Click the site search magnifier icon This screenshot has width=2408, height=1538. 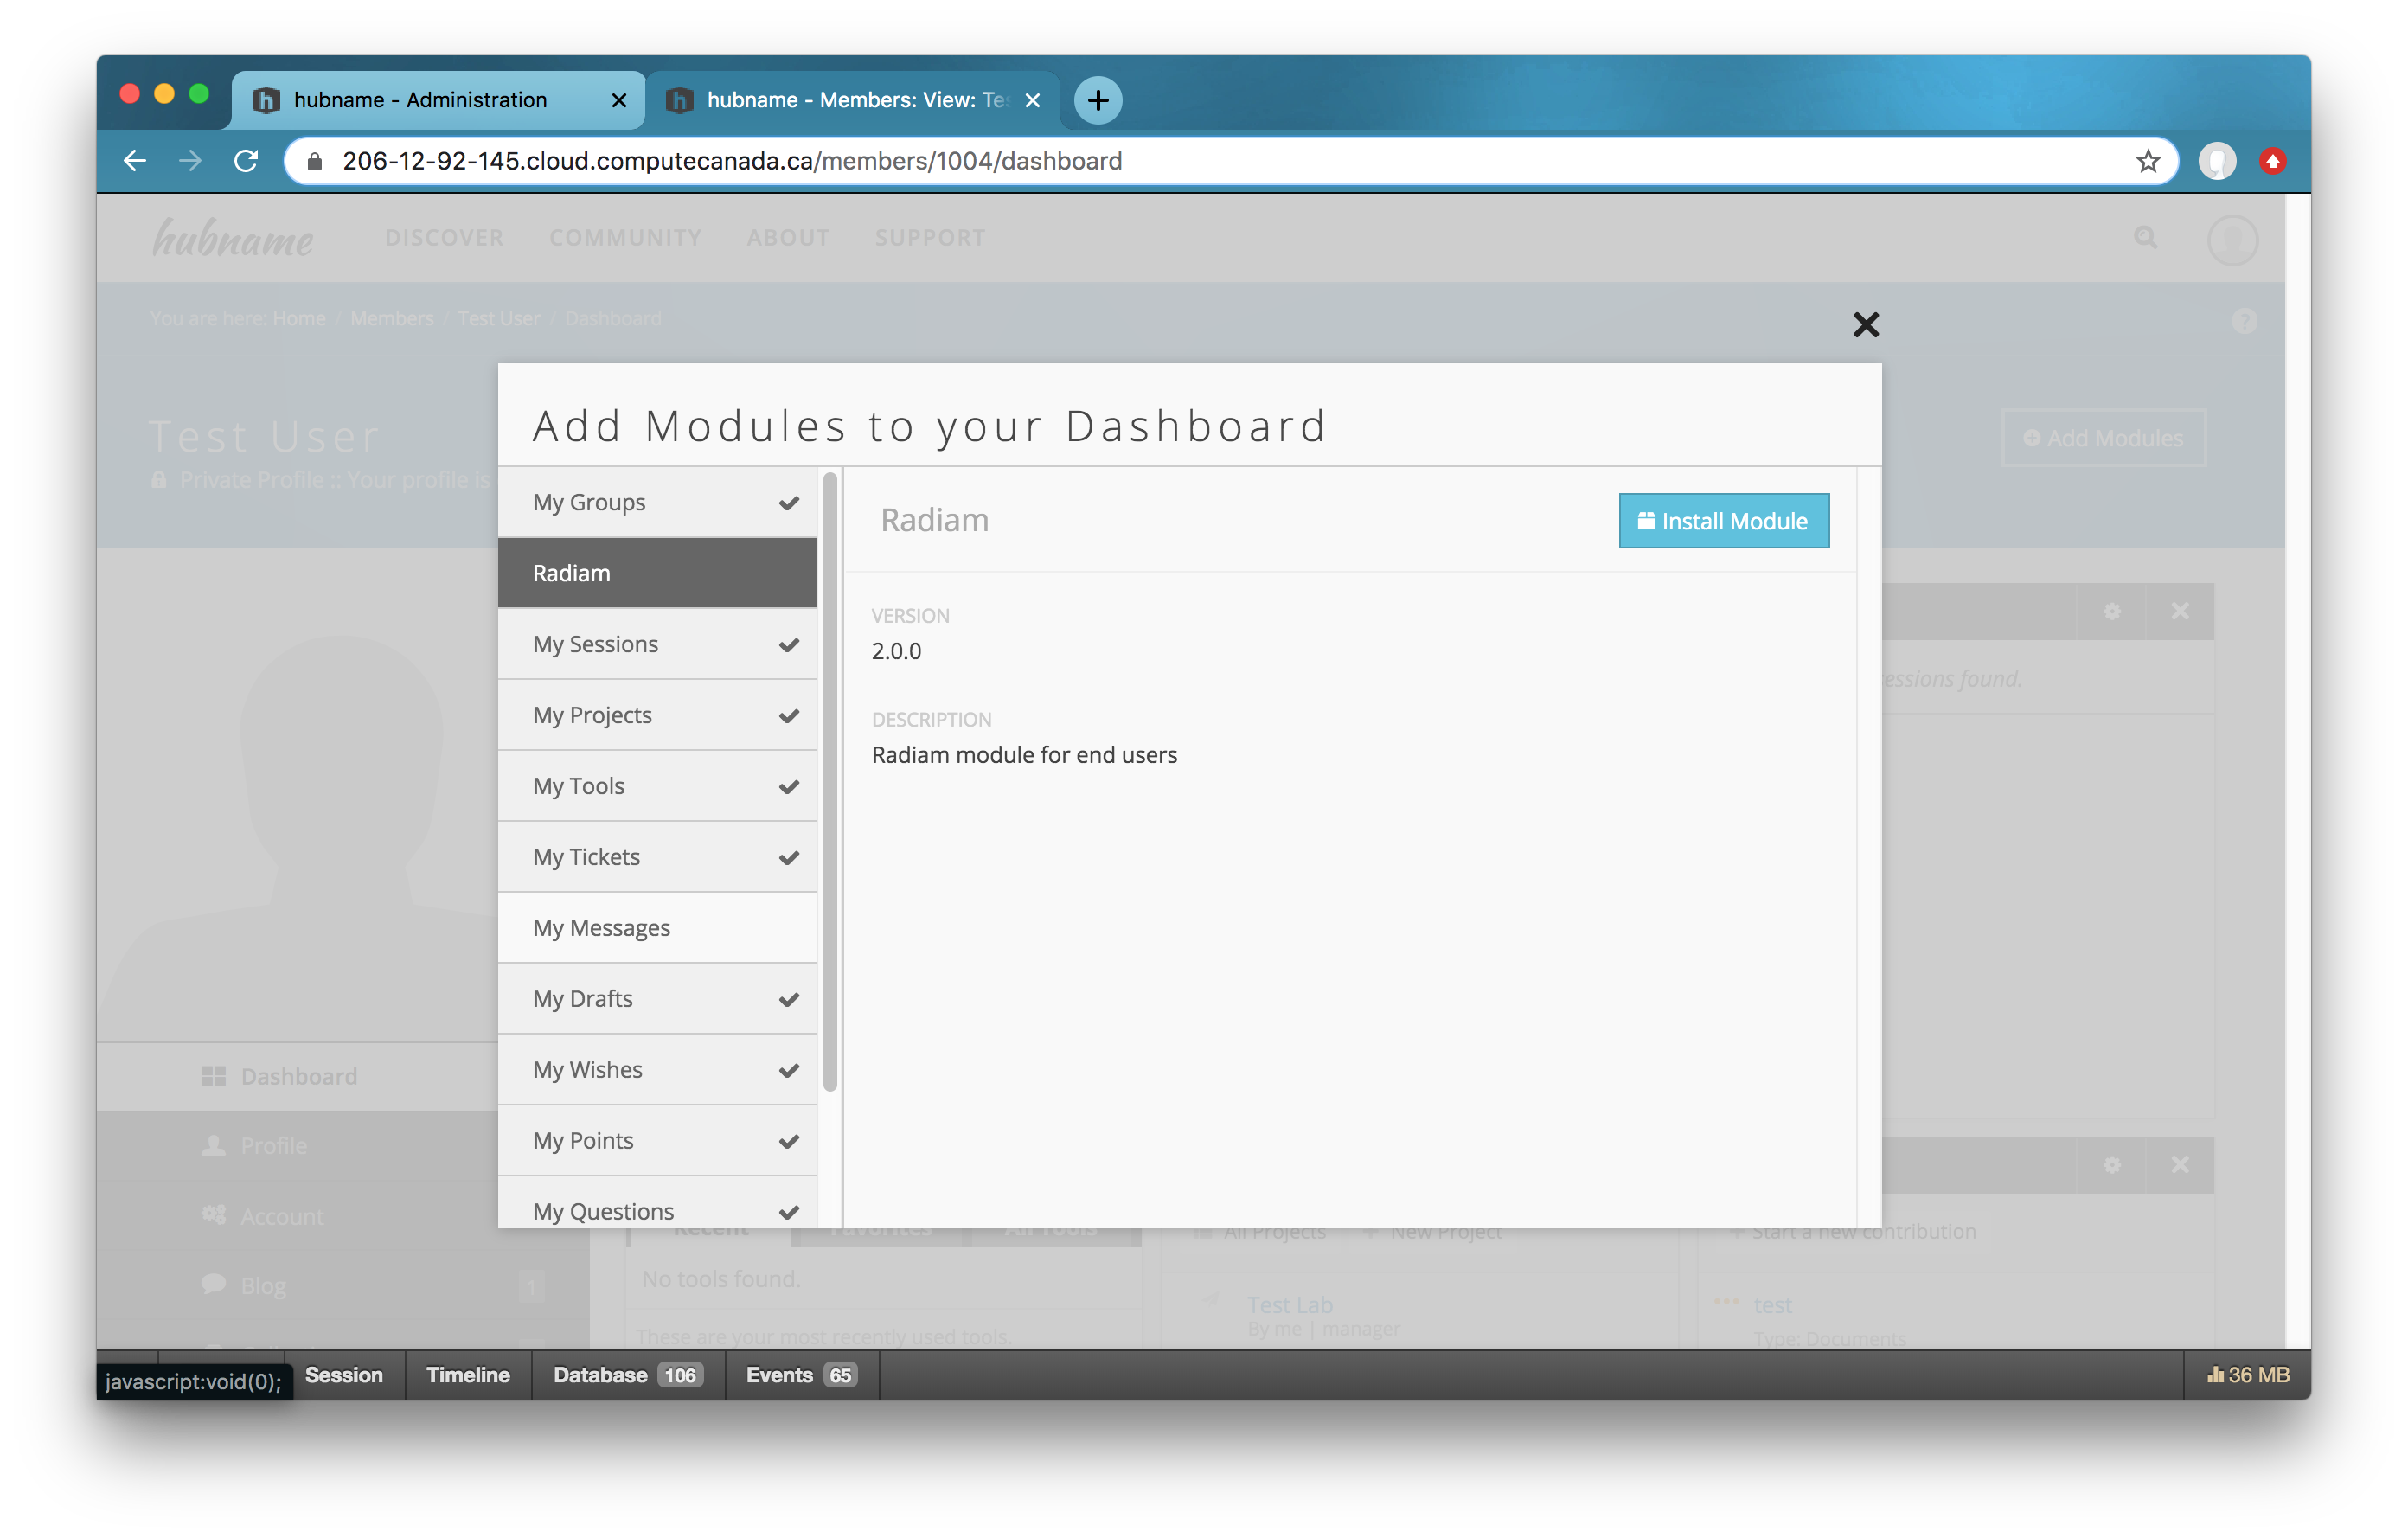click(x=2145, y=238)
